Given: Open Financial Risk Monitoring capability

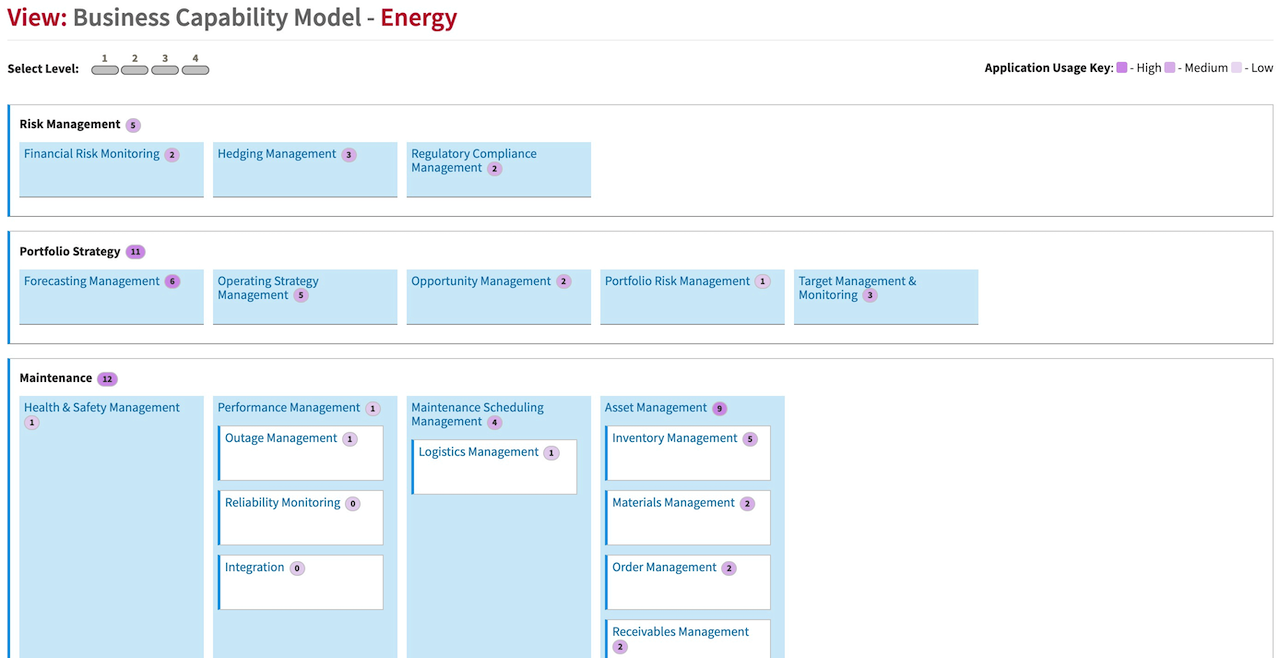Looking at the screenshot, I should [x=92, y=154].
